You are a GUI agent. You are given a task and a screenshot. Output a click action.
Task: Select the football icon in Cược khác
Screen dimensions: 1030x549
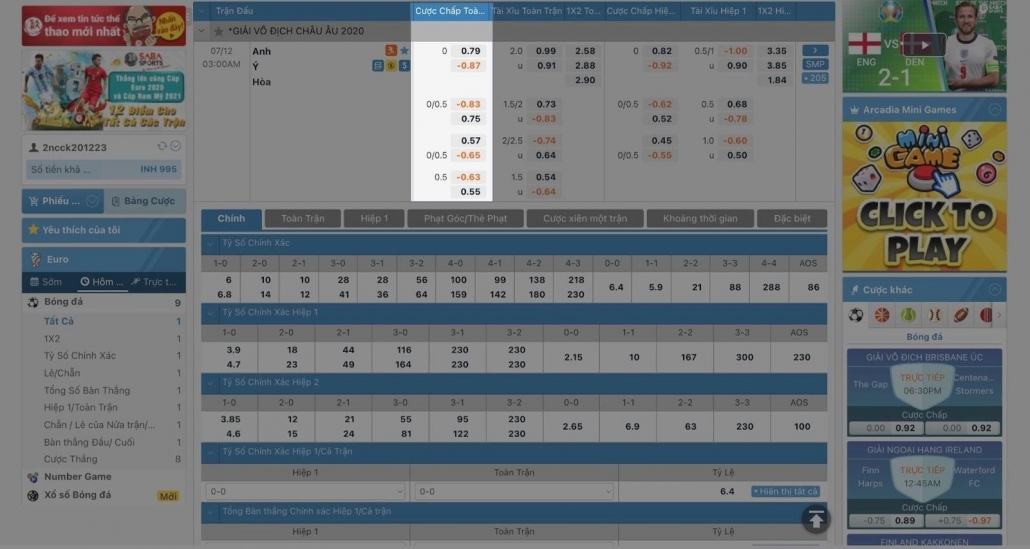(x=855, y=315)
